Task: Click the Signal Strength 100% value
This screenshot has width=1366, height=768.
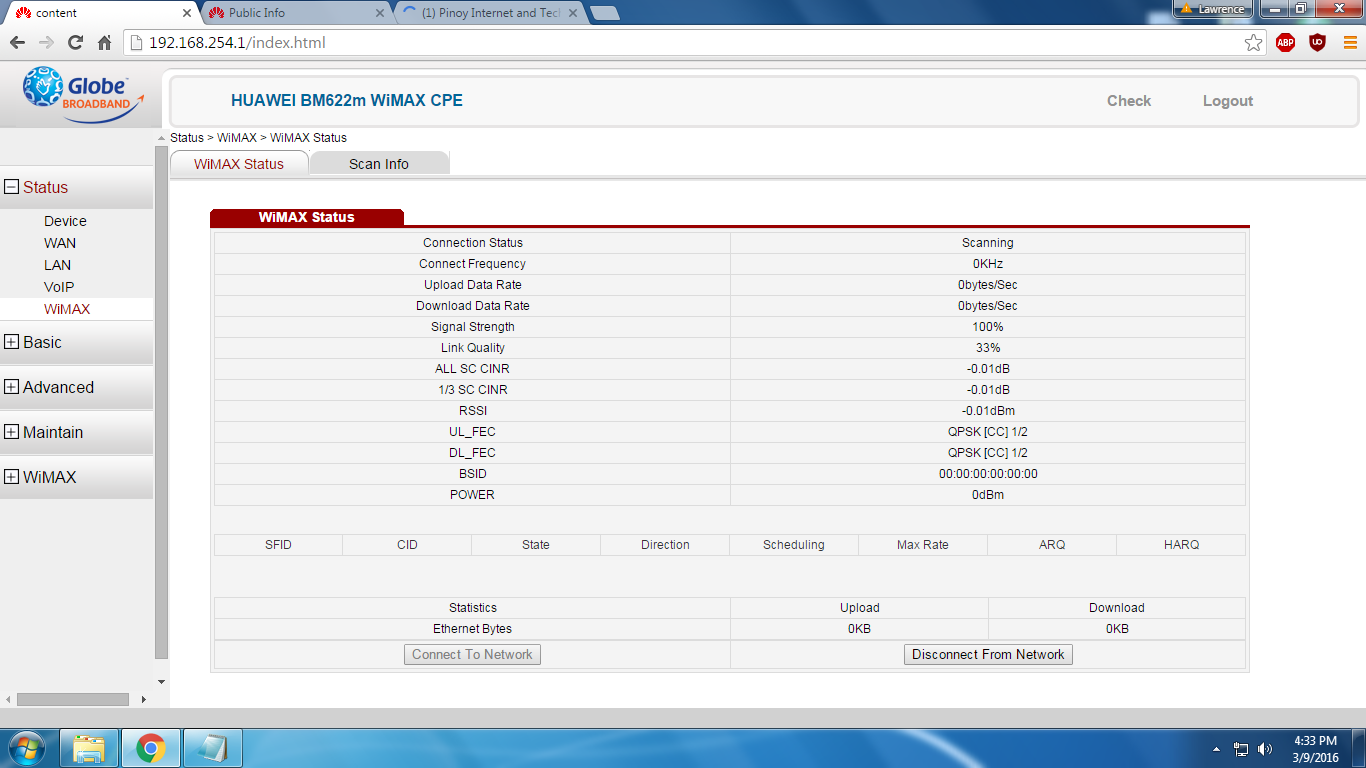Action: point(988,327)
